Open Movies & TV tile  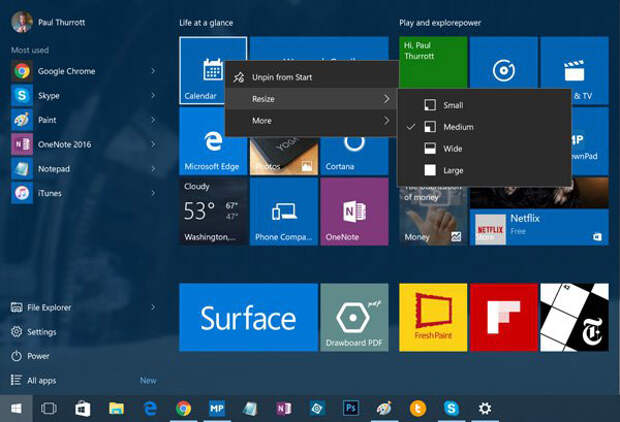coord(575,62)
